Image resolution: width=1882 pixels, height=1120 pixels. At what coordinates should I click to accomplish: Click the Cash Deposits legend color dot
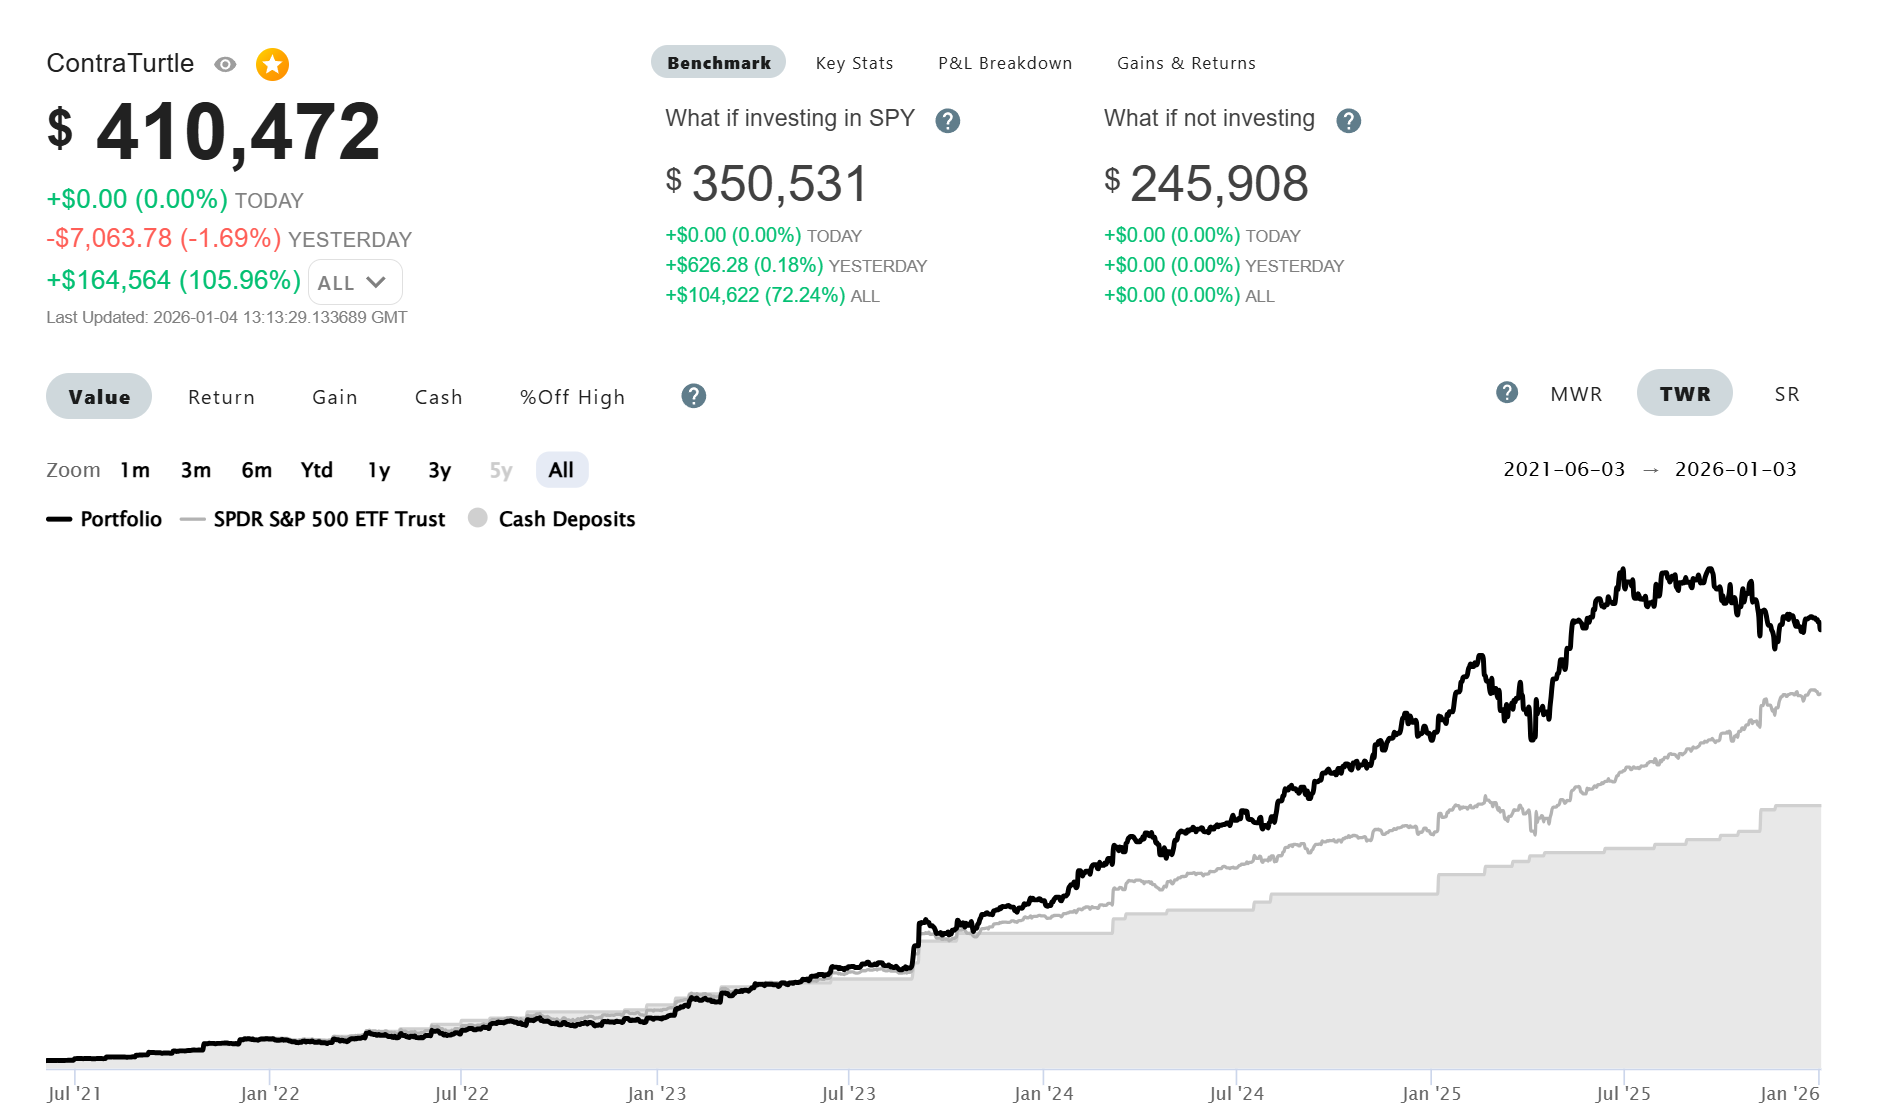pyautogui.click(x=478, y=518)
